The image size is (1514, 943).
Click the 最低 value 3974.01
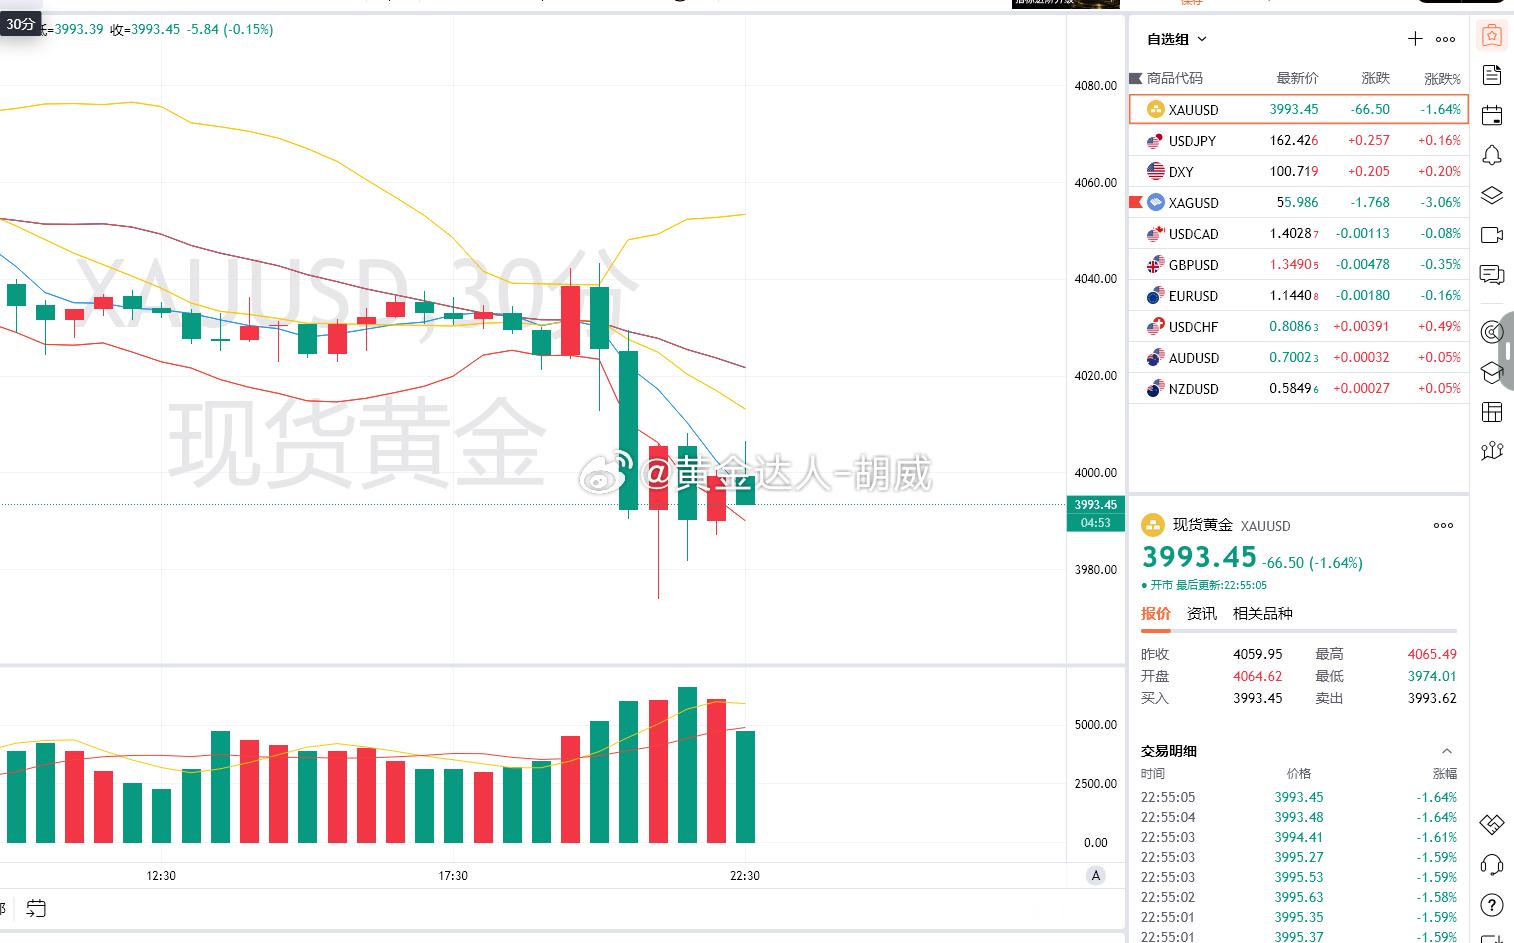coord(1432,676)
